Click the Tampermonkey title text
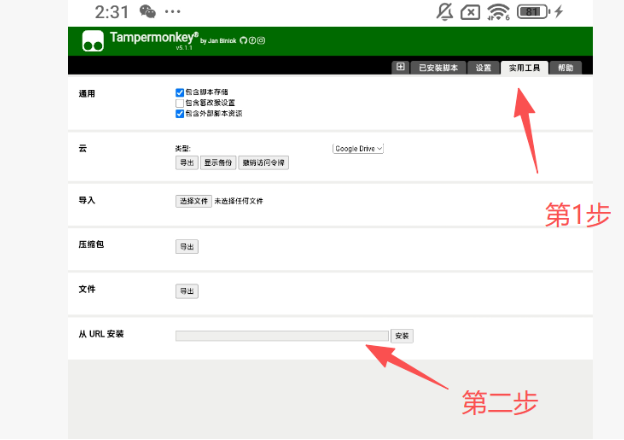Screen dimensions: 624x440 (x=154, y=37)
